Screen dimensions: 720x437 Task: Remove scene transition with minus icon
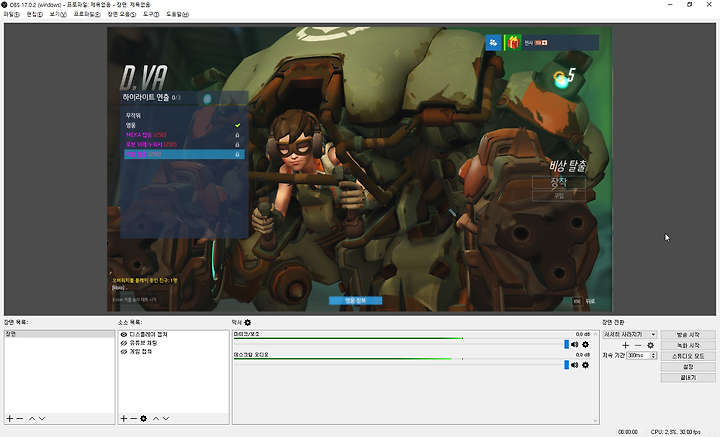coord(638,345)
